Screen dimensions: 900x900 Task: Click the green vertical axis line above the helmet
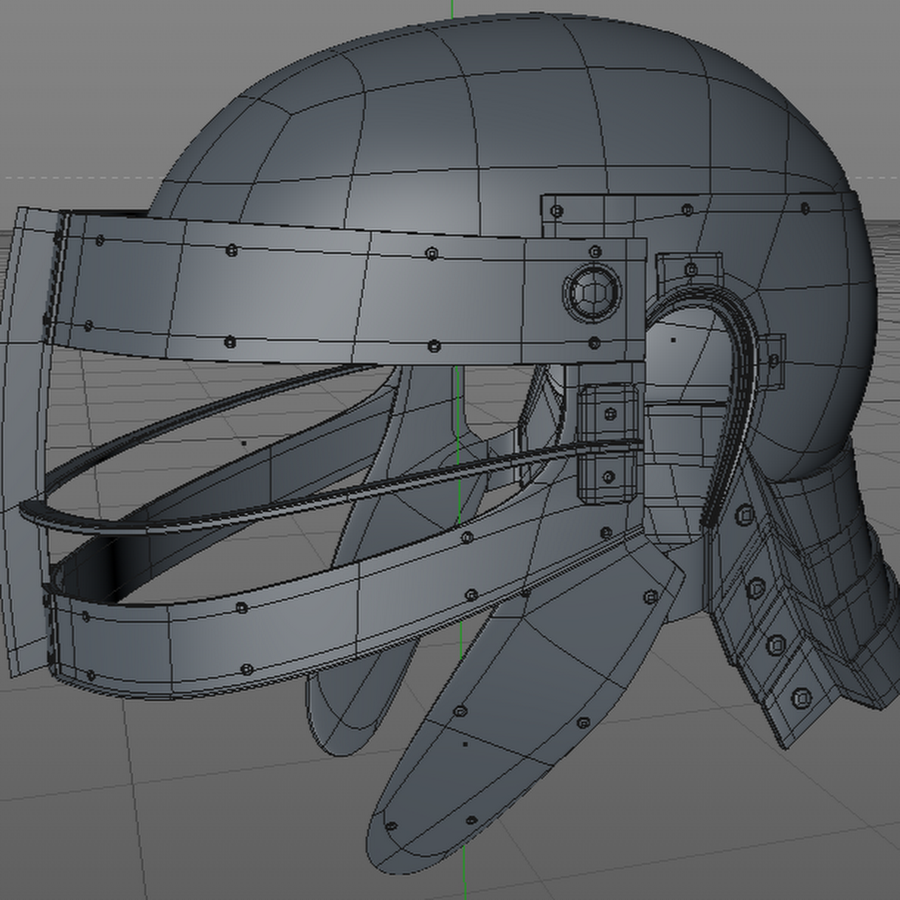coord(452,10)
